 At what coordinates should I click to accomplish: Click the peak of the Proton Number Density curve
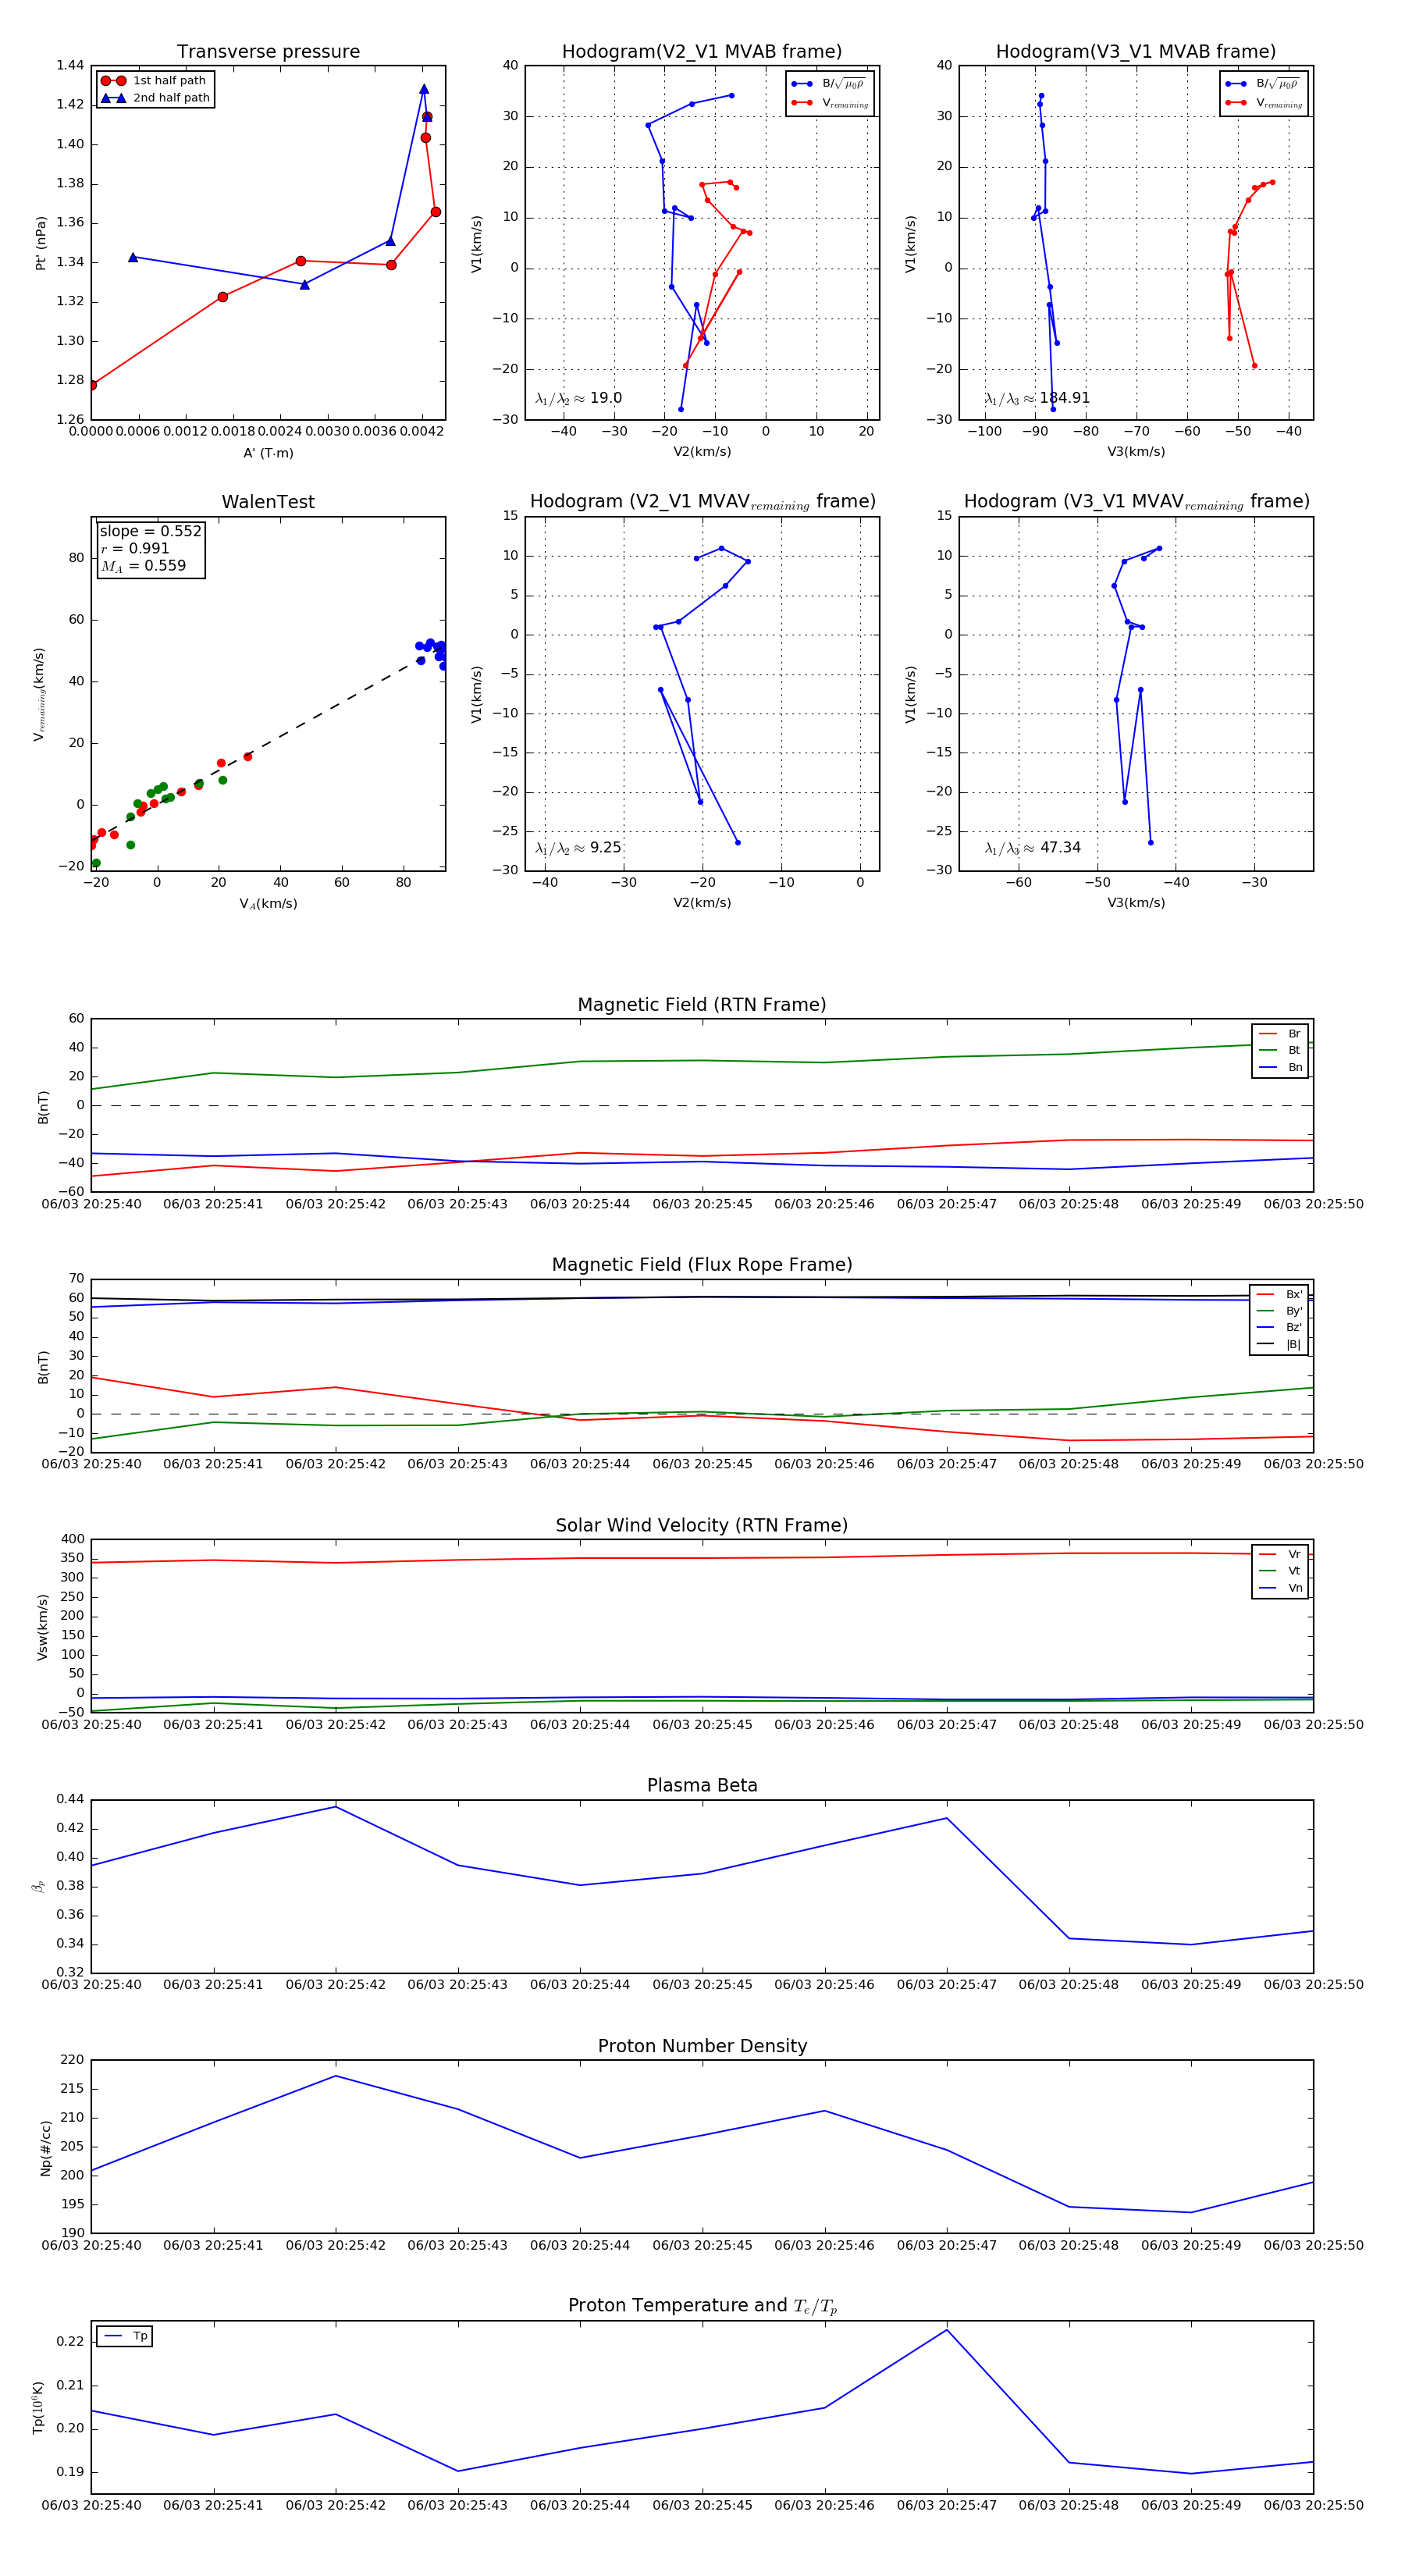[x=336, y=2076]
